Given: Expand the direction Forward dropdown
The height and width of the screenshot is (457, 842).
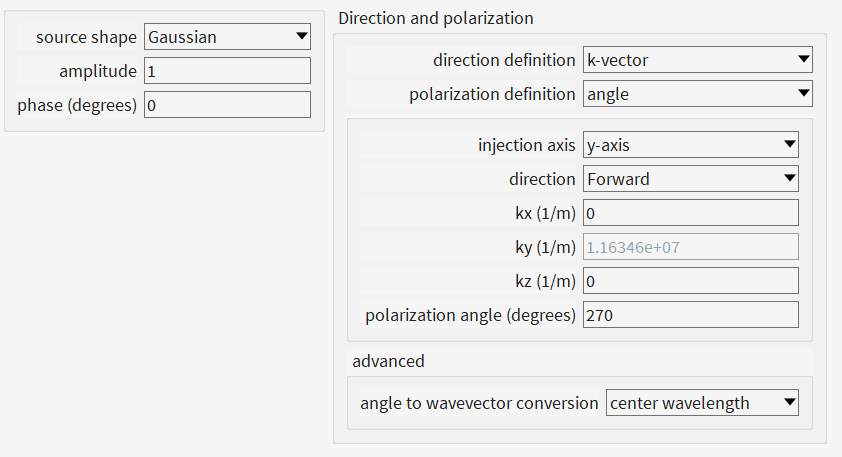Looking at the screenshot, I should coord(691,179).
